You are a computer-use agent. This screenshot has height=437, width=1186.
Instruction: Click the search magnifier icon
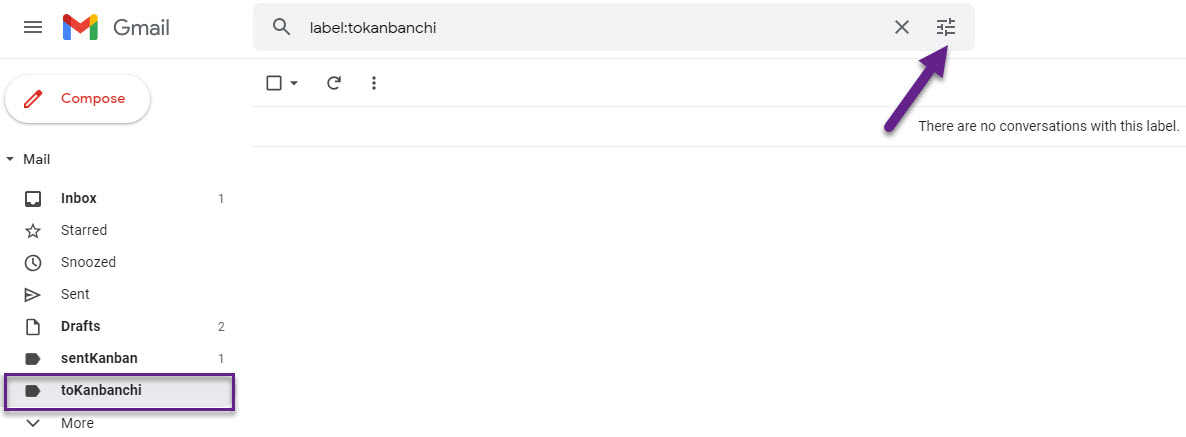point(281,27)
